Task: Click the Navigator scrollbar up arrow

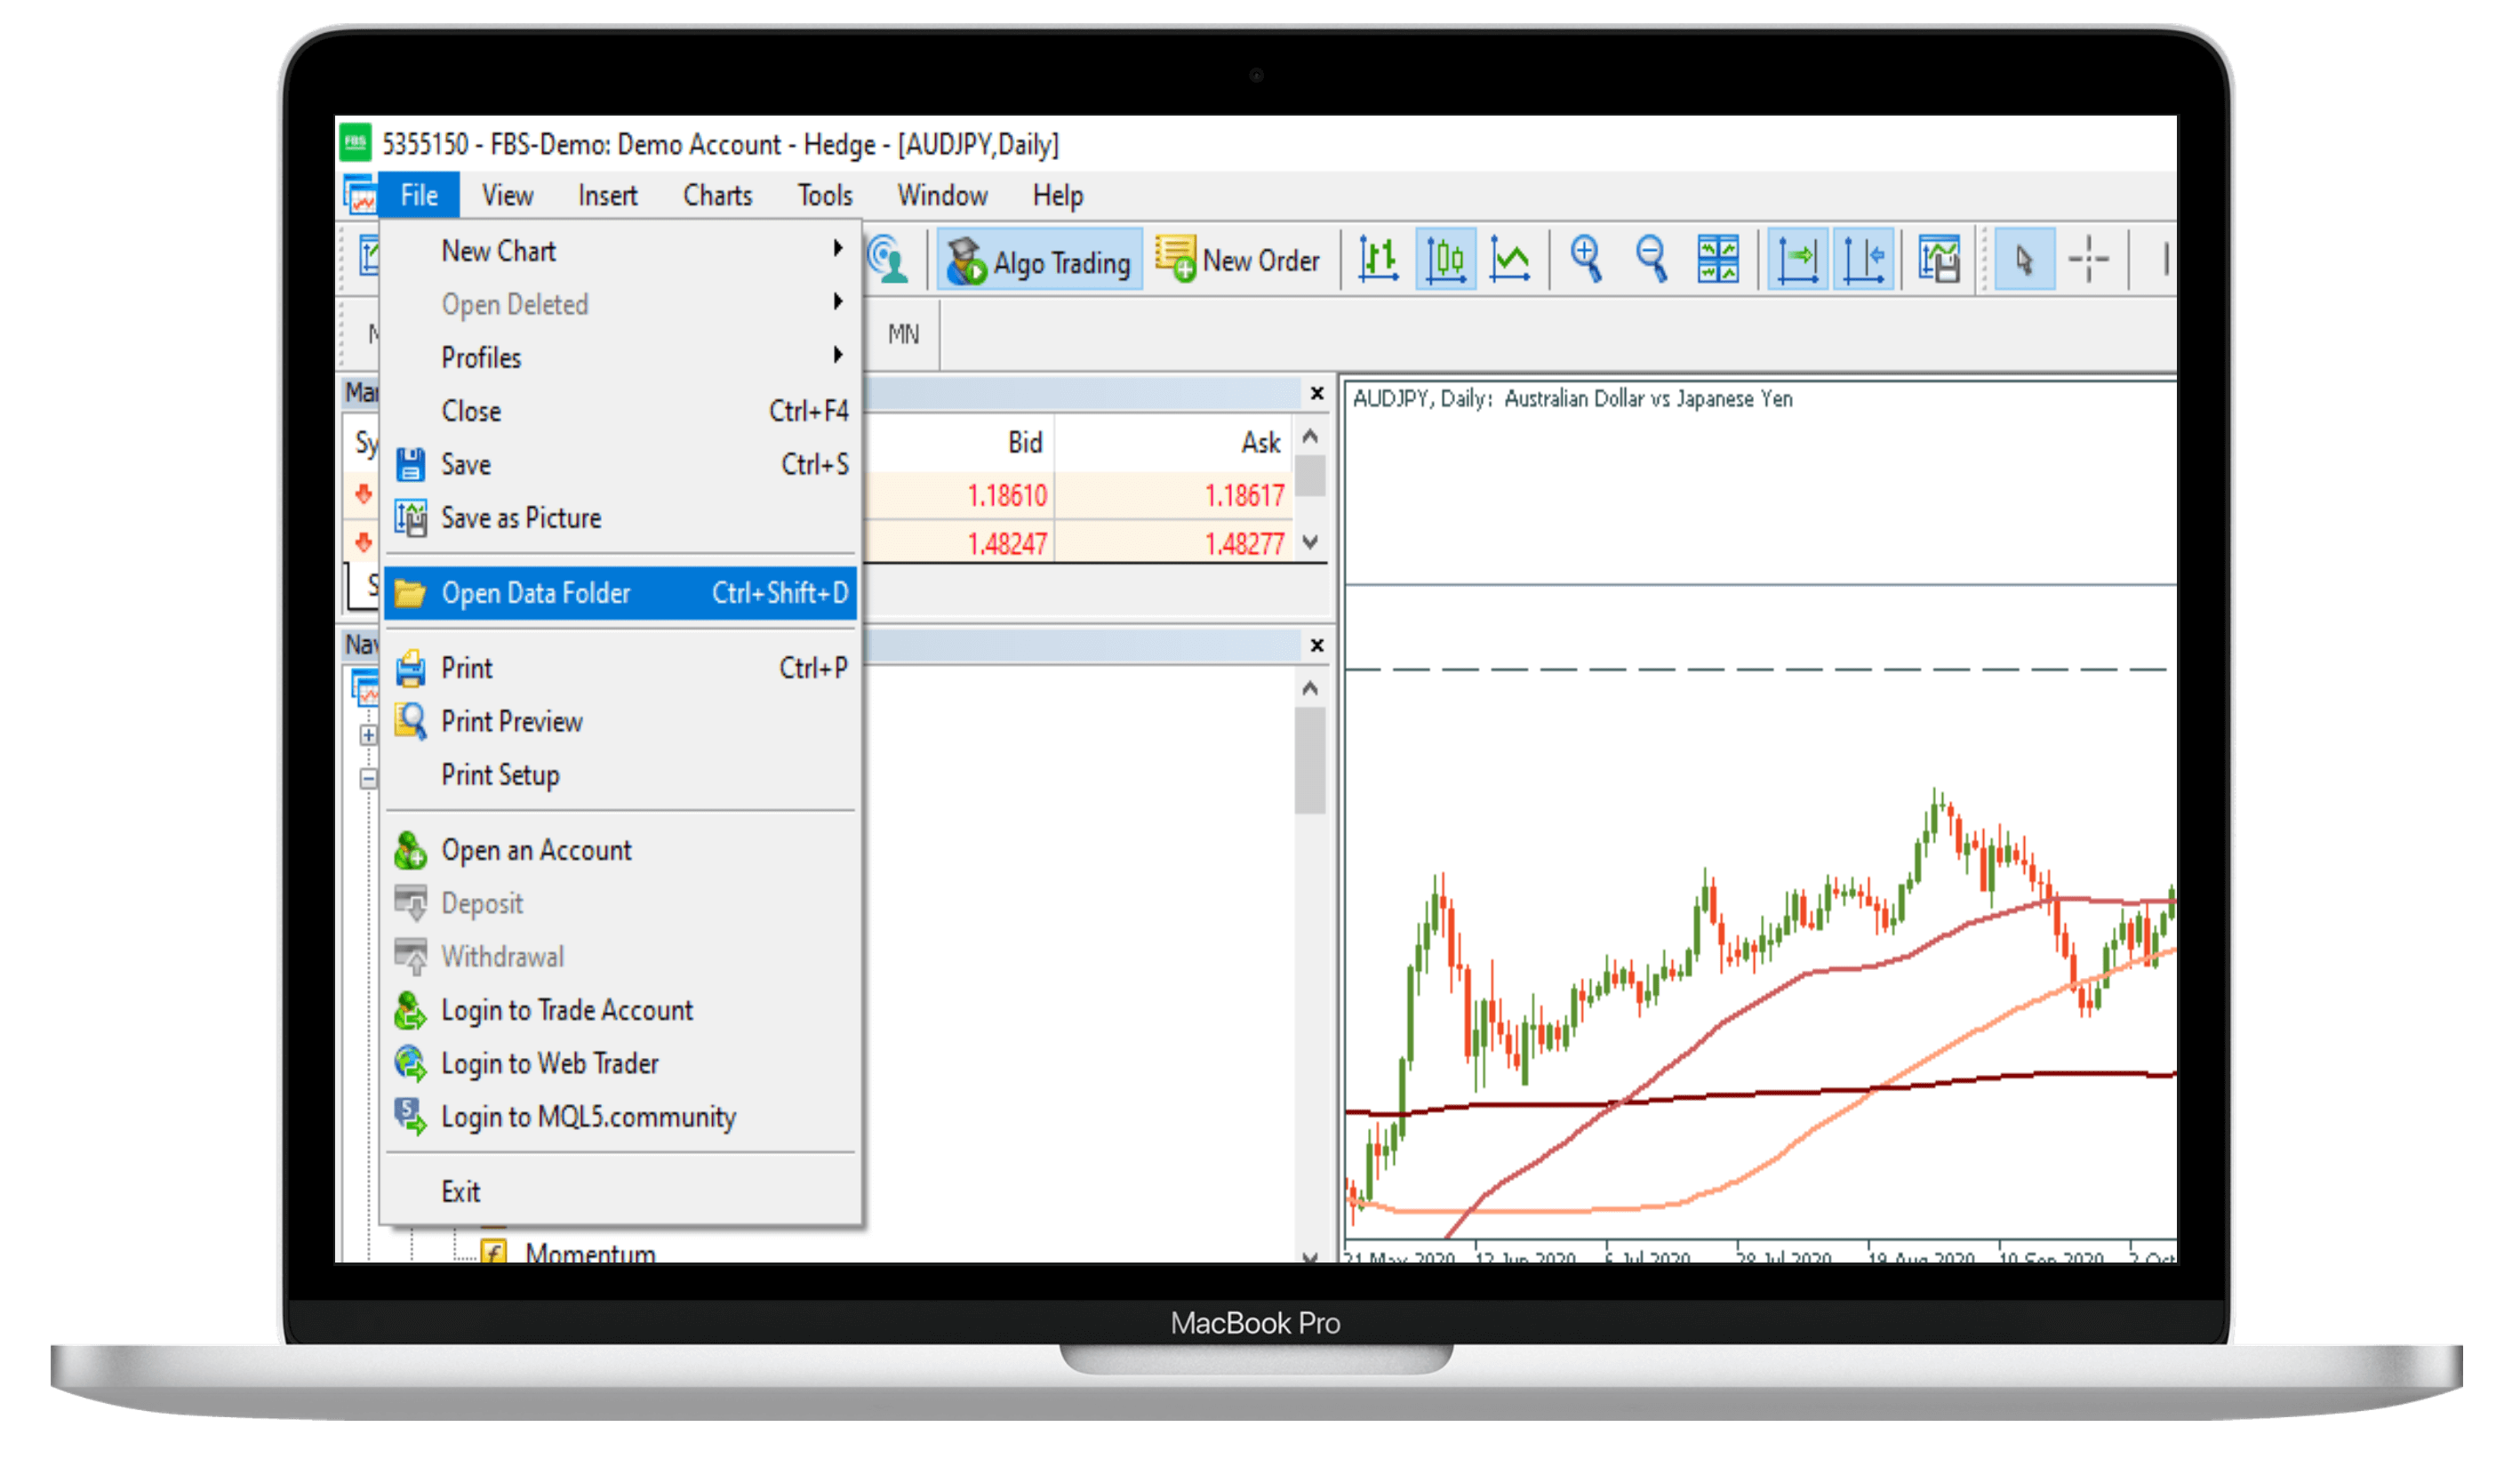Action: [x=1310, y=689]
